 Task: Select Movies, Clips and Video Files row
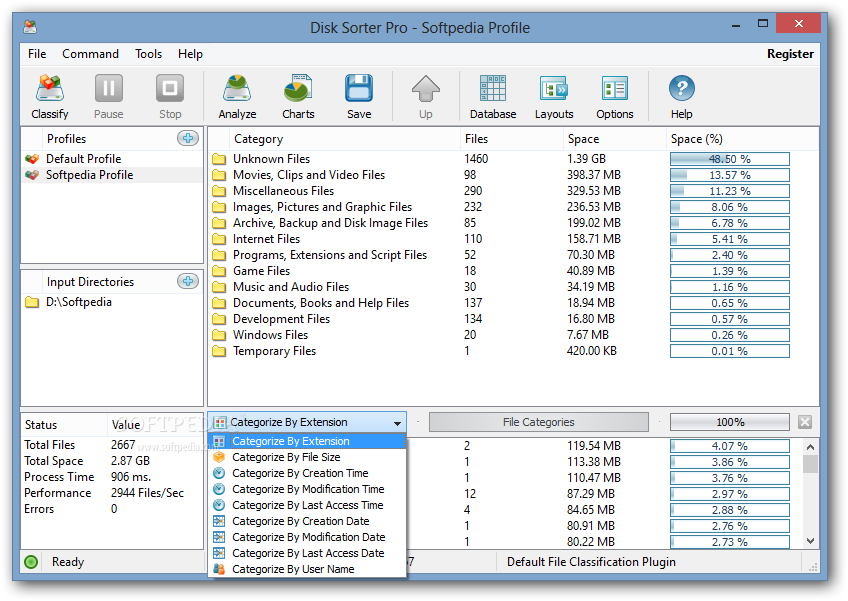(x=513, y=175)
